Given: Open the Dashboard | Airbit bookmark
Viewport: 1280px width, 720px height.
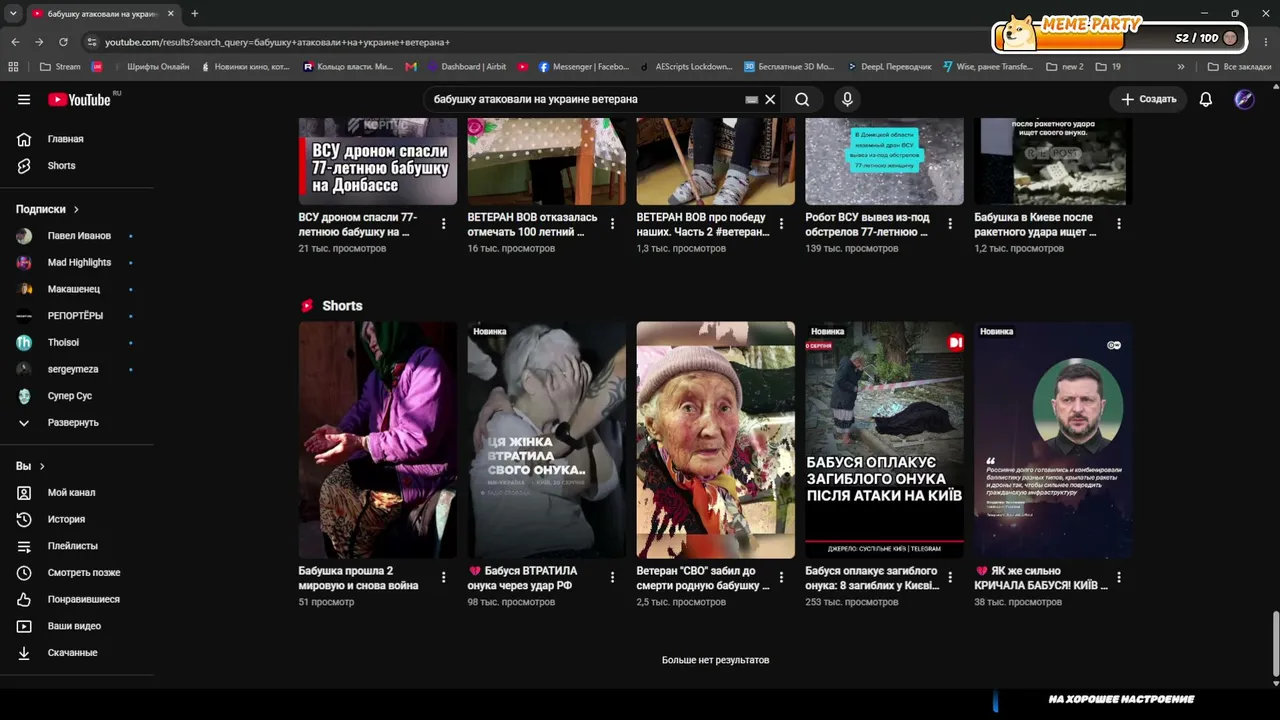Looking at the screenshot, I should click(466, 67).
